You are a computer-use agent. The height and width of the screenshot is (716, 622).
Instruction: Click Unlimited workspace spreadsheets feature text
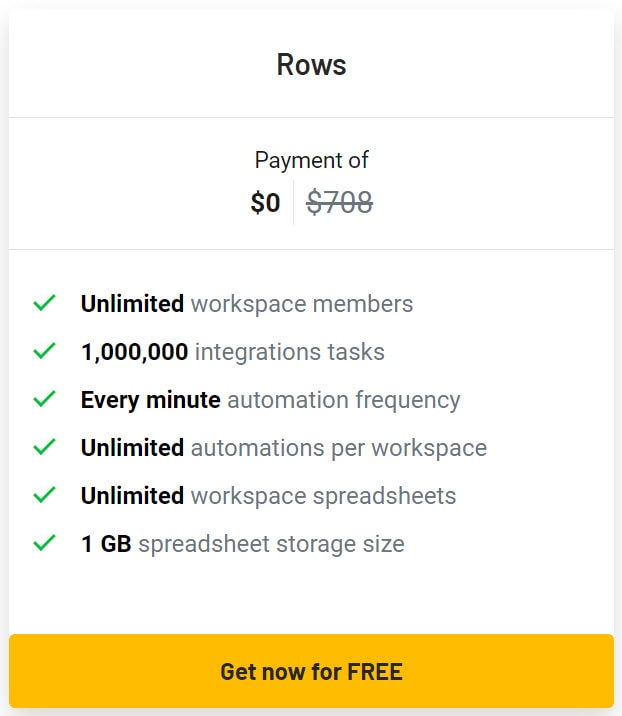269,496
